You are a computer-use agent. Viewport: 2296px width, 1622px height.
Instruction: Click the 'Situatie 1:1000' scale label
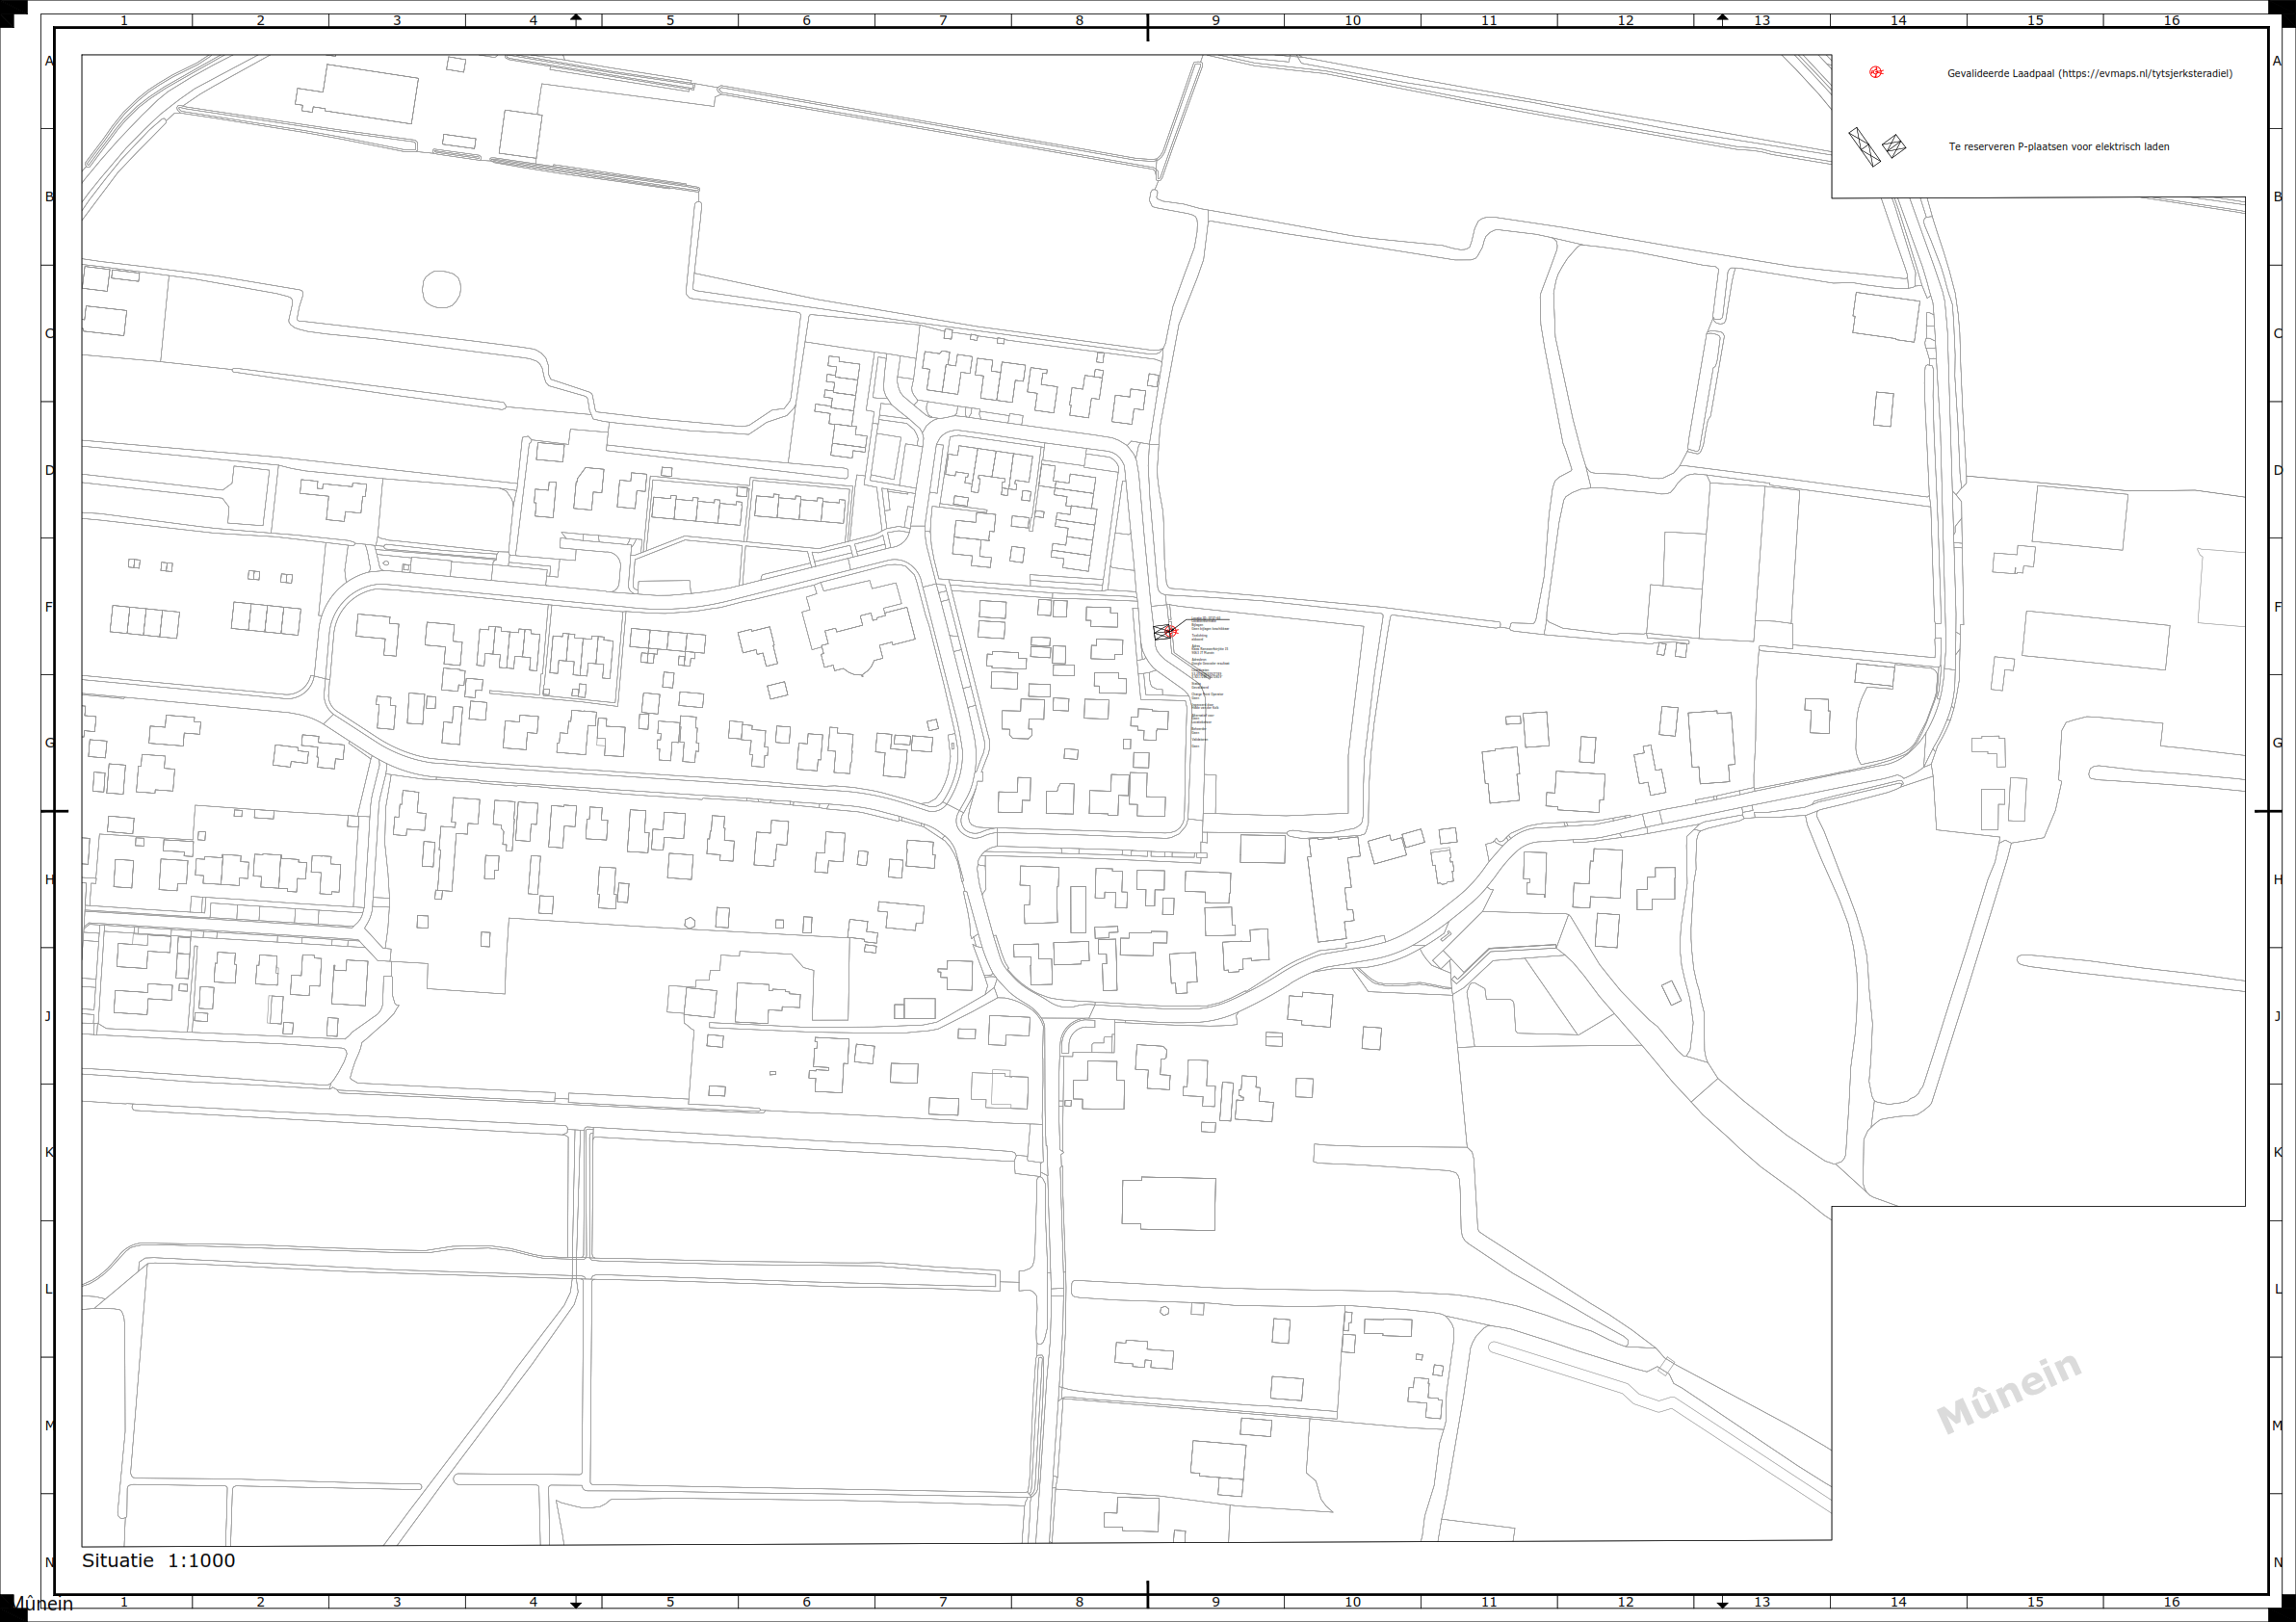pyautogui.click(x=158, y=1560)
